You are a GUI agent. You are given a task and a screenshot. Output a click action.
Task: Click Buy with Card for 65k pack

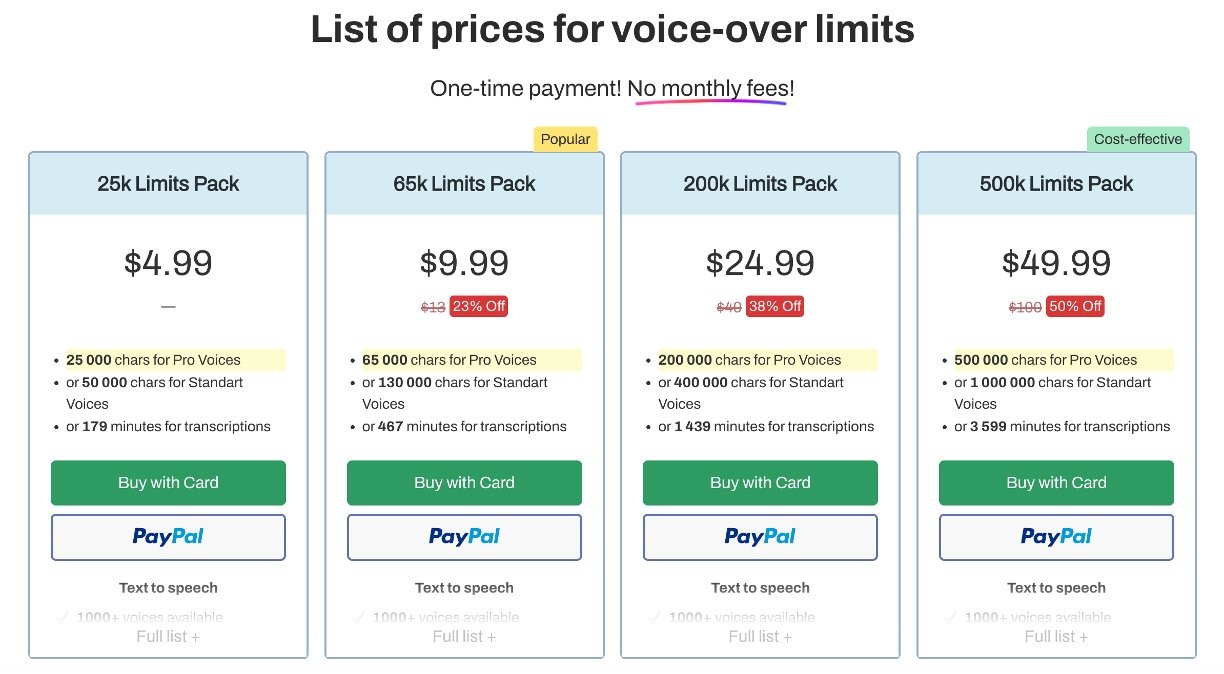coord(464,482)
